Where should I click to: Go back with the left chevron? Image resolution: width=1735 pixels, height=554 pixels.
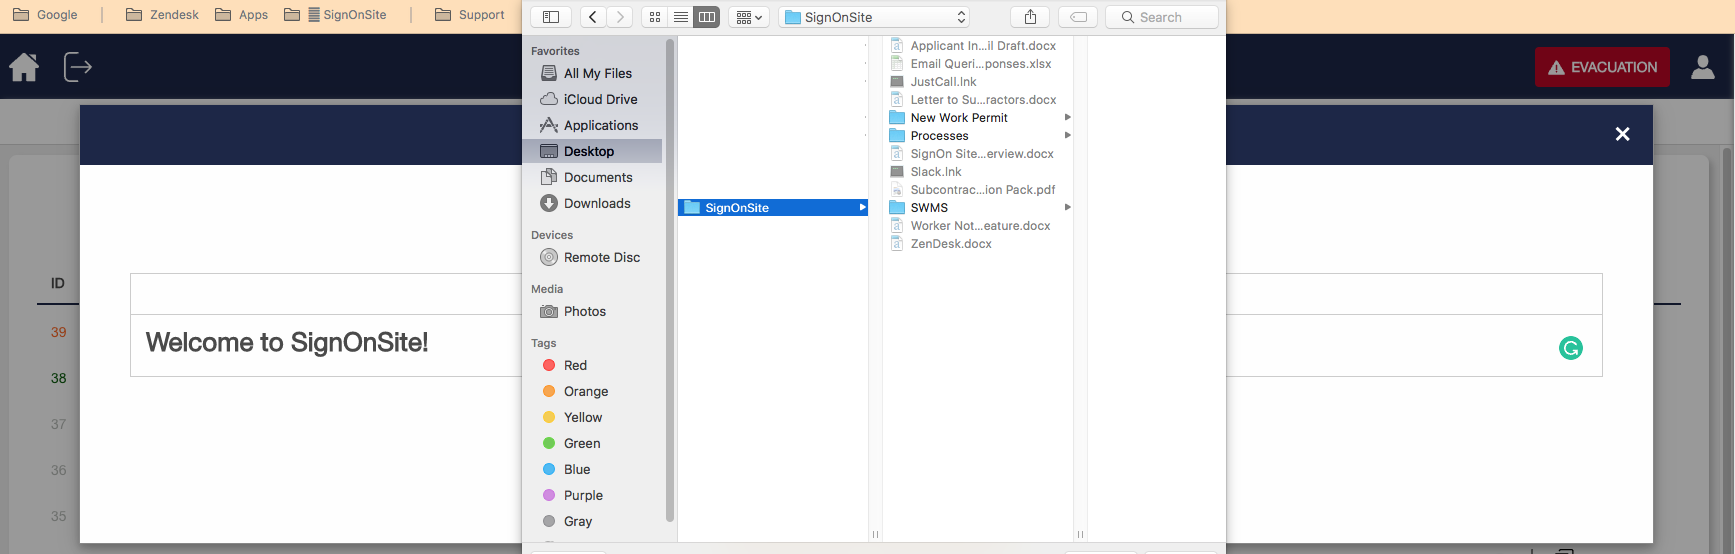click(x=593, y=17)
